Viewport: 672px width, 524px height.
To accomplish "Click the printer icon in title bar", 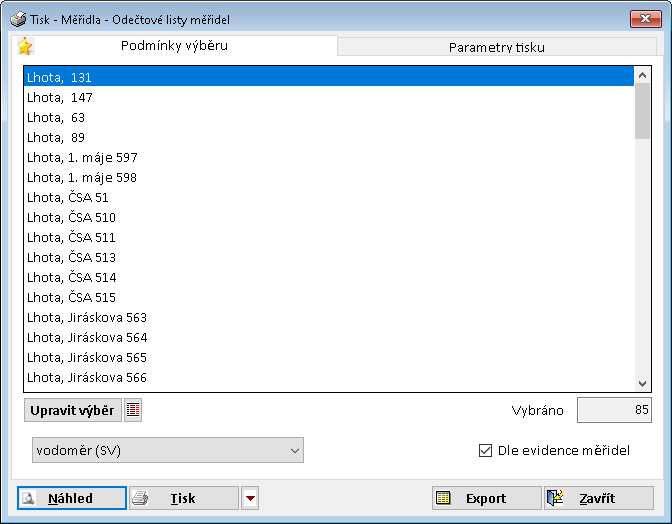I will [18, 19].
